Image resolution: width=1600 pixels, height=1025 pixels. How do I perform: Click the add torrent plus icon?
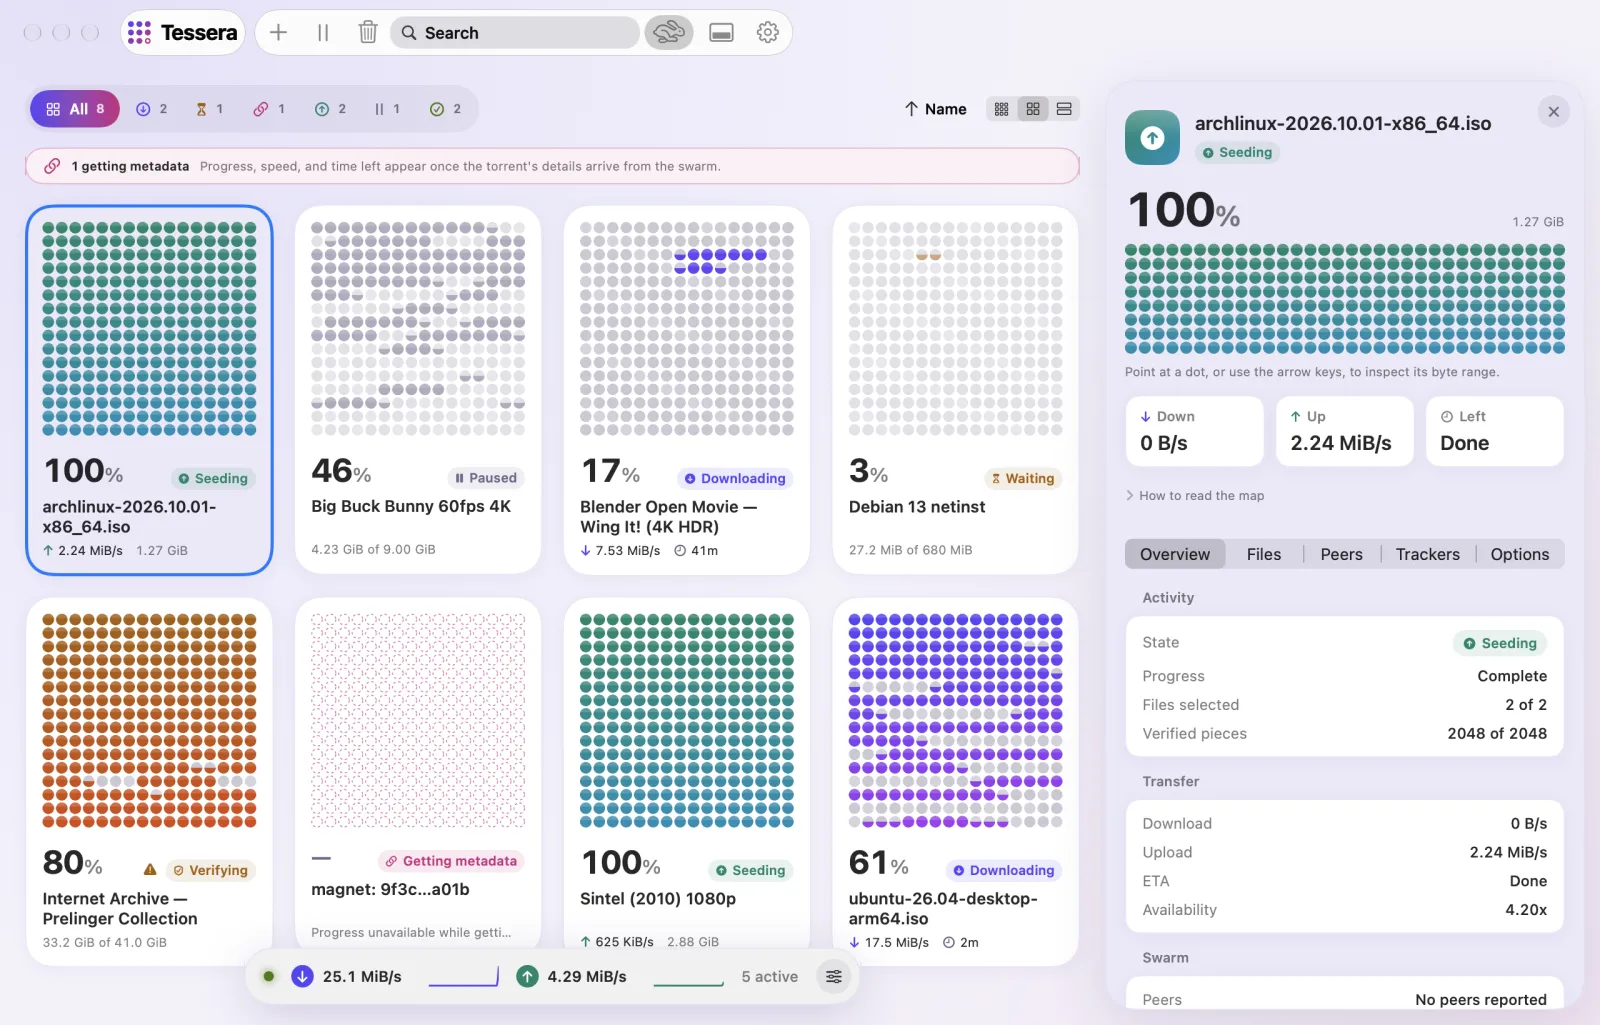pos(278,33)
